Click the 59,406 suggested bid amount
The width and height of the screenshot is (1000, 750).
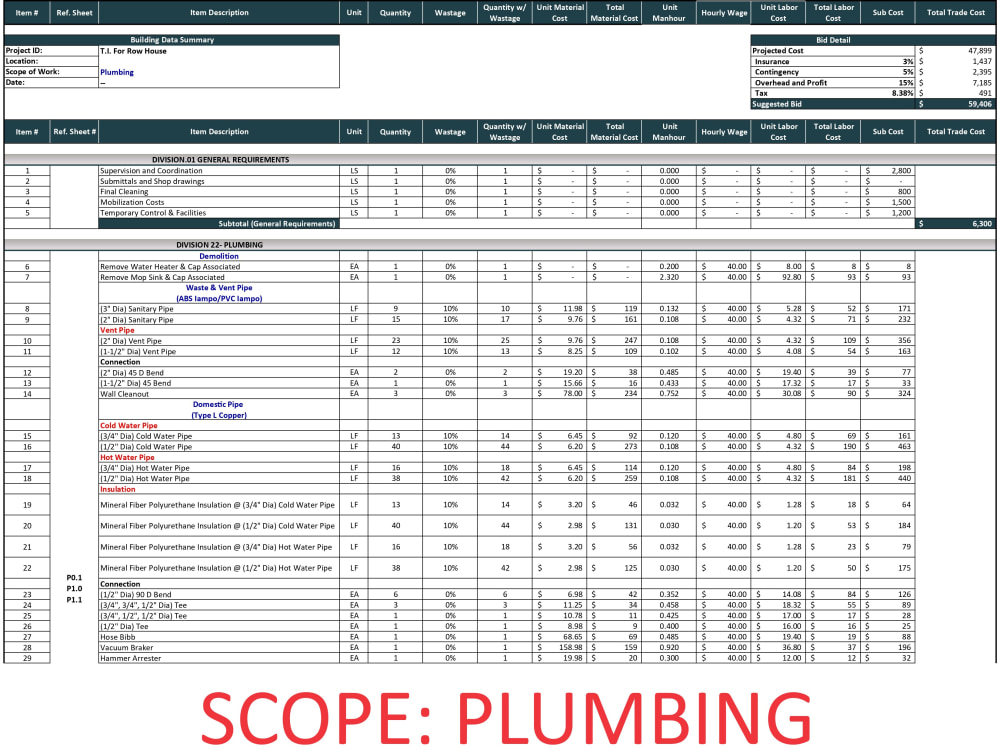pyautogui.click(x=980, y=104)
